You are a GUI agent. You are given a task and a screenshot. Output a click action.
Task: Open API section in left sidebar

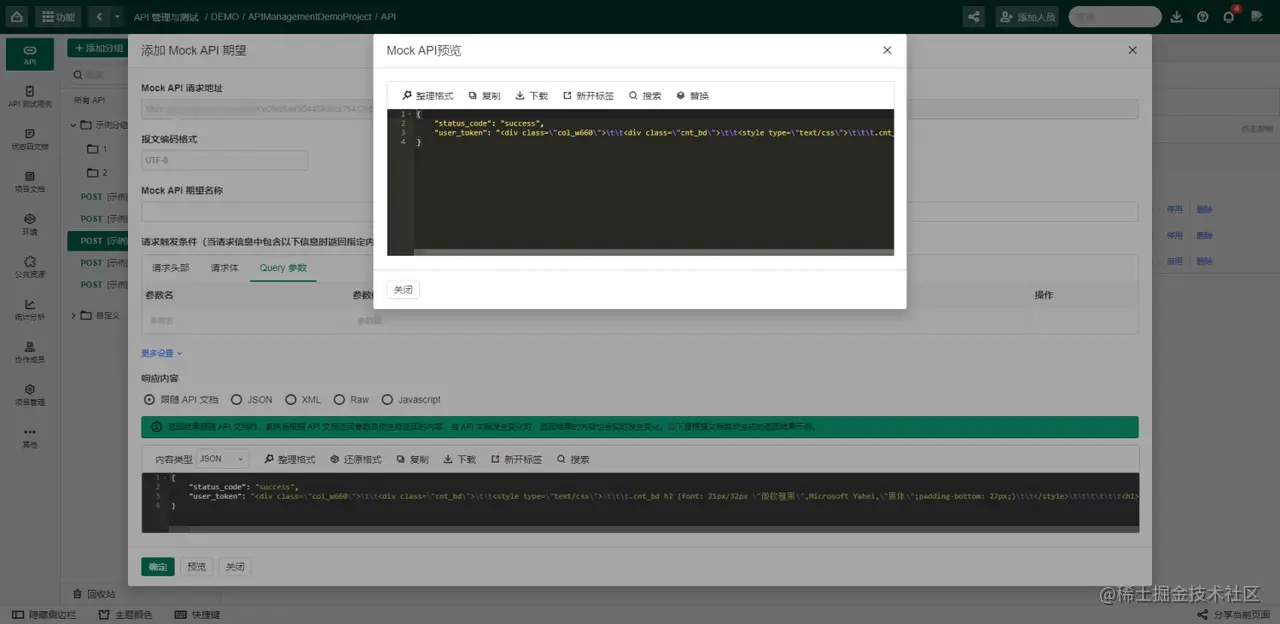click(x=30, y=55)
